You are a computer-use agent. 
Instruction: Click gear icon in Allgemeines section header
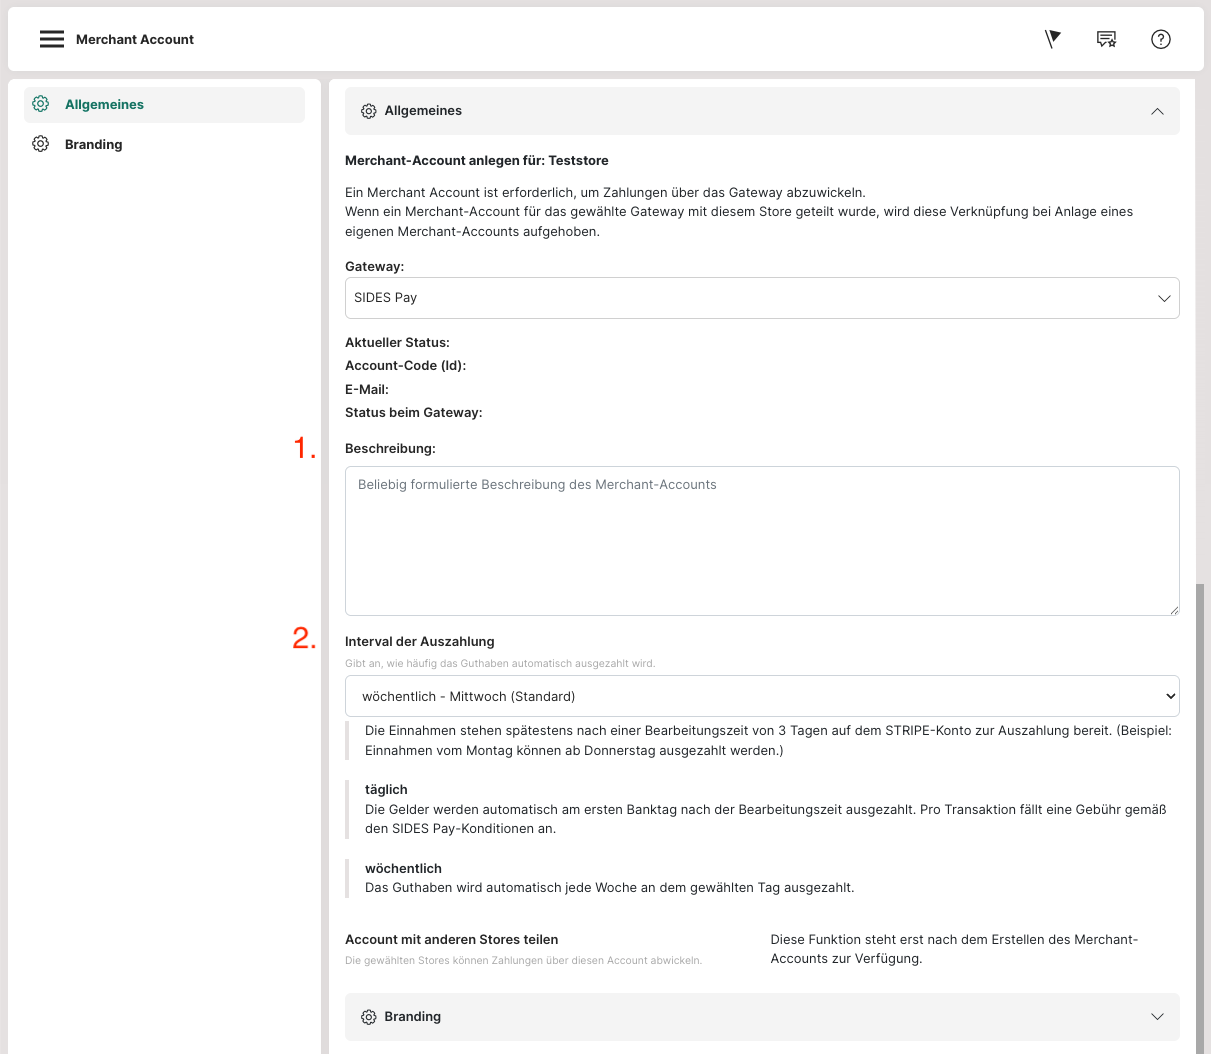(368, 111)
